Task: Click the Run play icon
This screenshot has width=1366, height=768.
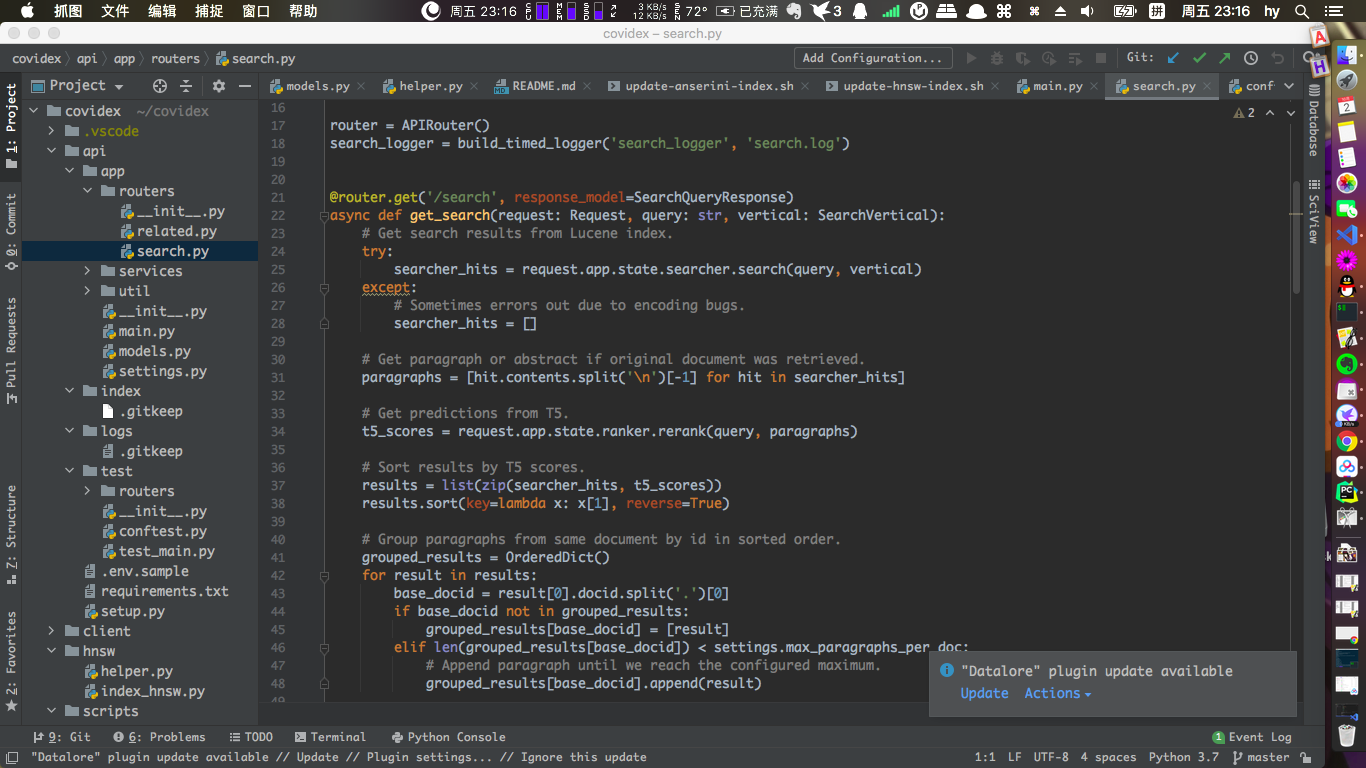Action: click(971, 58)
